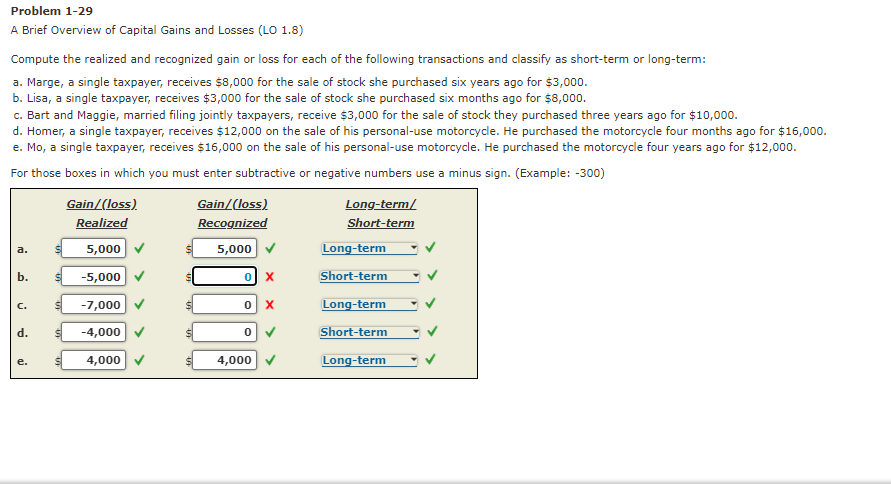Click the row e Recognized input showing 4,000
Image resolution: width=891 pixels, height=484 pixels.
tap(224, 360)
